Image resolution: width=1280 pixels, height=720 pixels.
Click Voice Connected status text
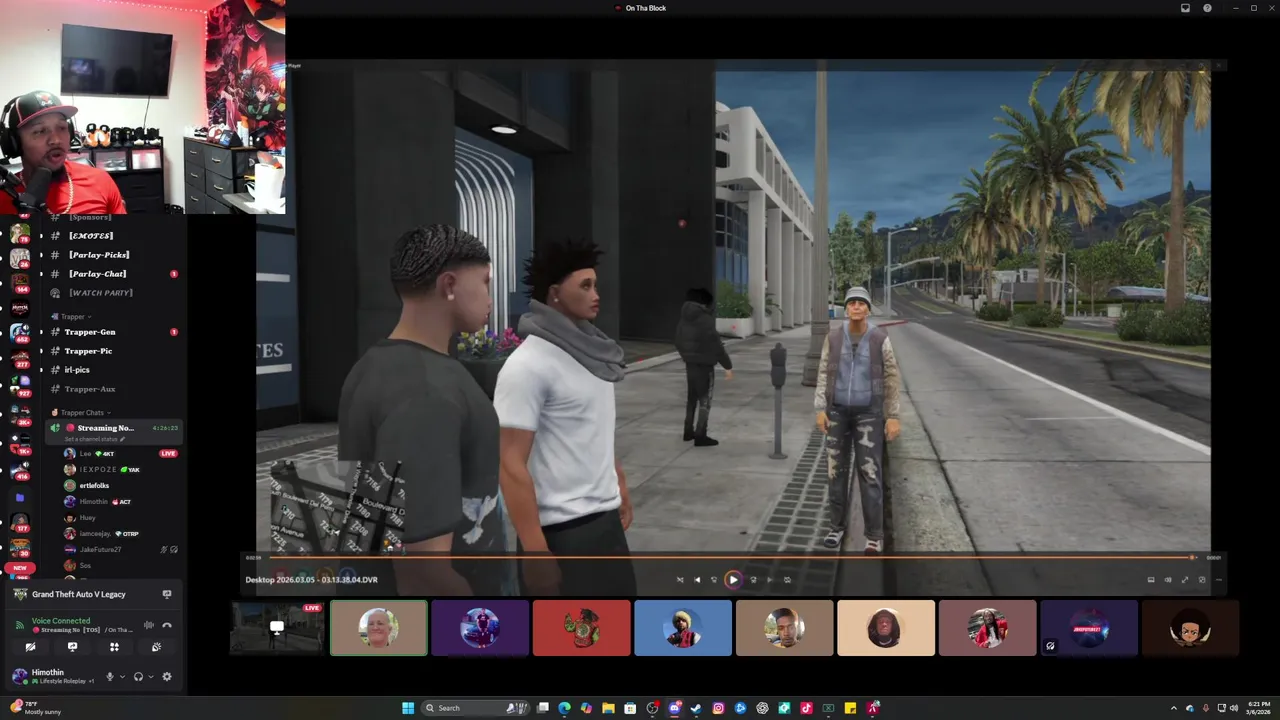(61, 621)
